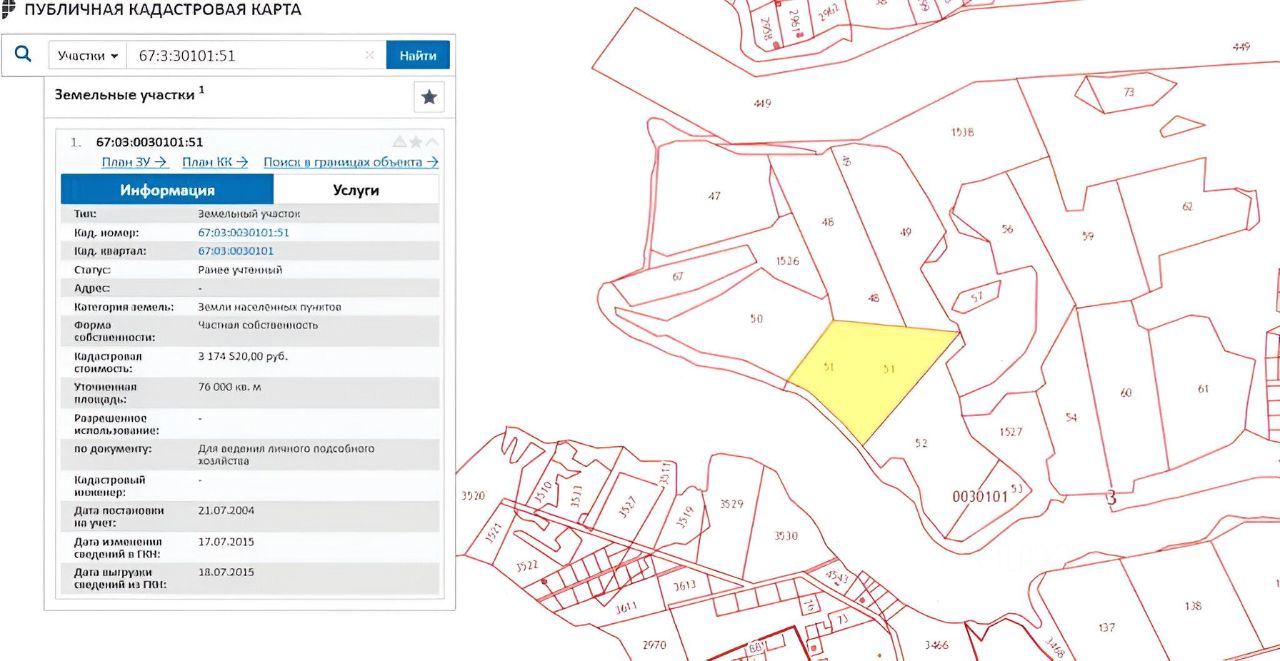This screenshot has width=1280, height=661.
Task: Click the Найти button
Action: click(418, 55)
